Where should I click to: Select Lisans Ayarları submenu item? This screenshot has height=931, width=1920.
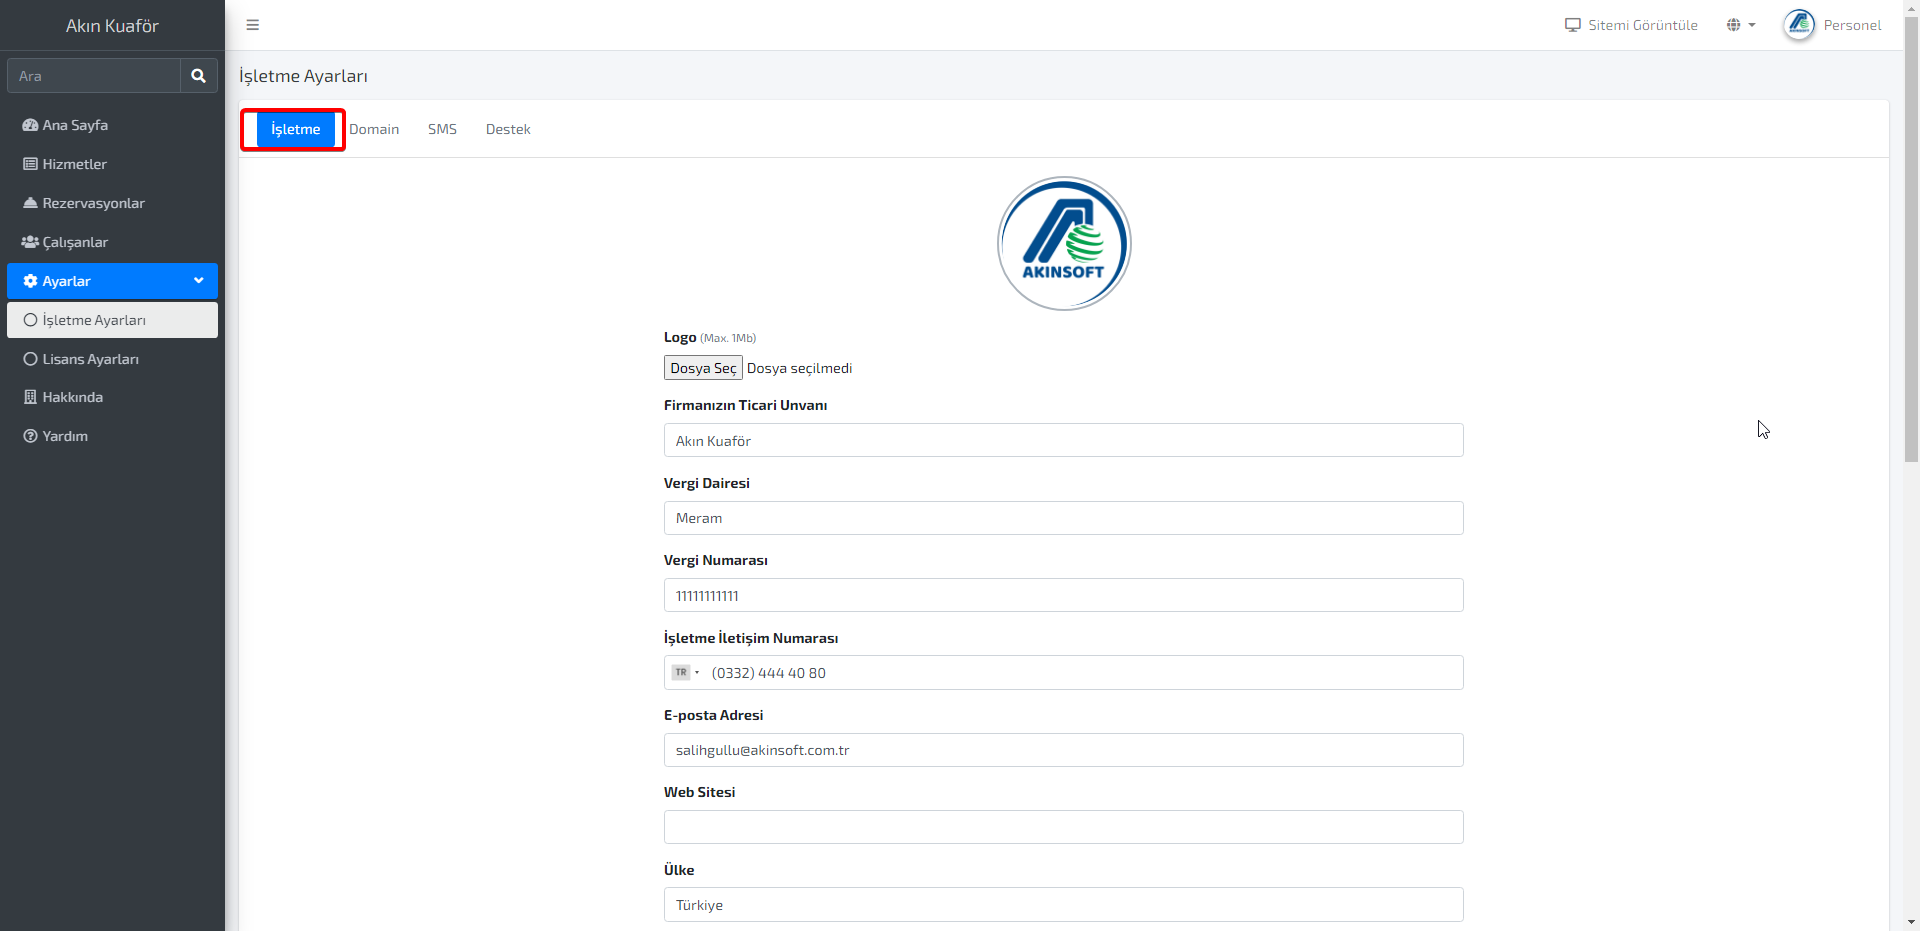point(112,359)
